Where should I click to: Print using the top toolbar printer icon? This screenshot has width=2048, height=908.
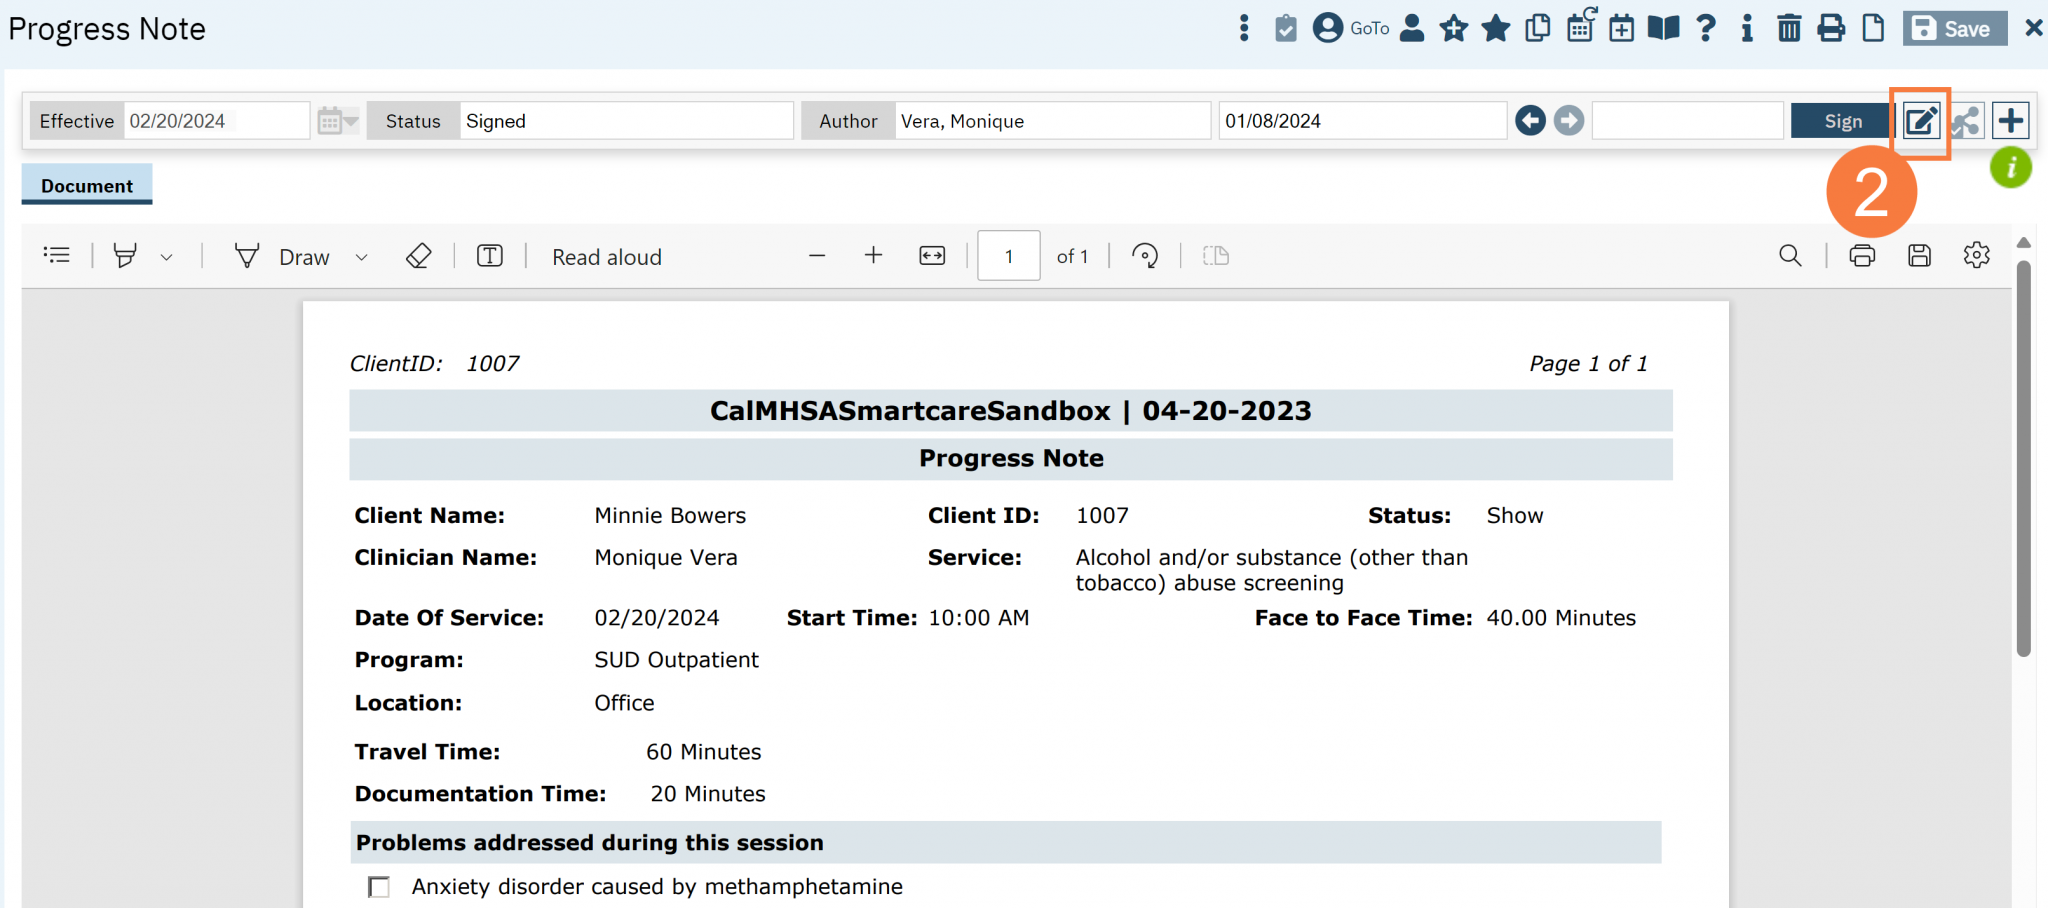[x=1831, y=28]
